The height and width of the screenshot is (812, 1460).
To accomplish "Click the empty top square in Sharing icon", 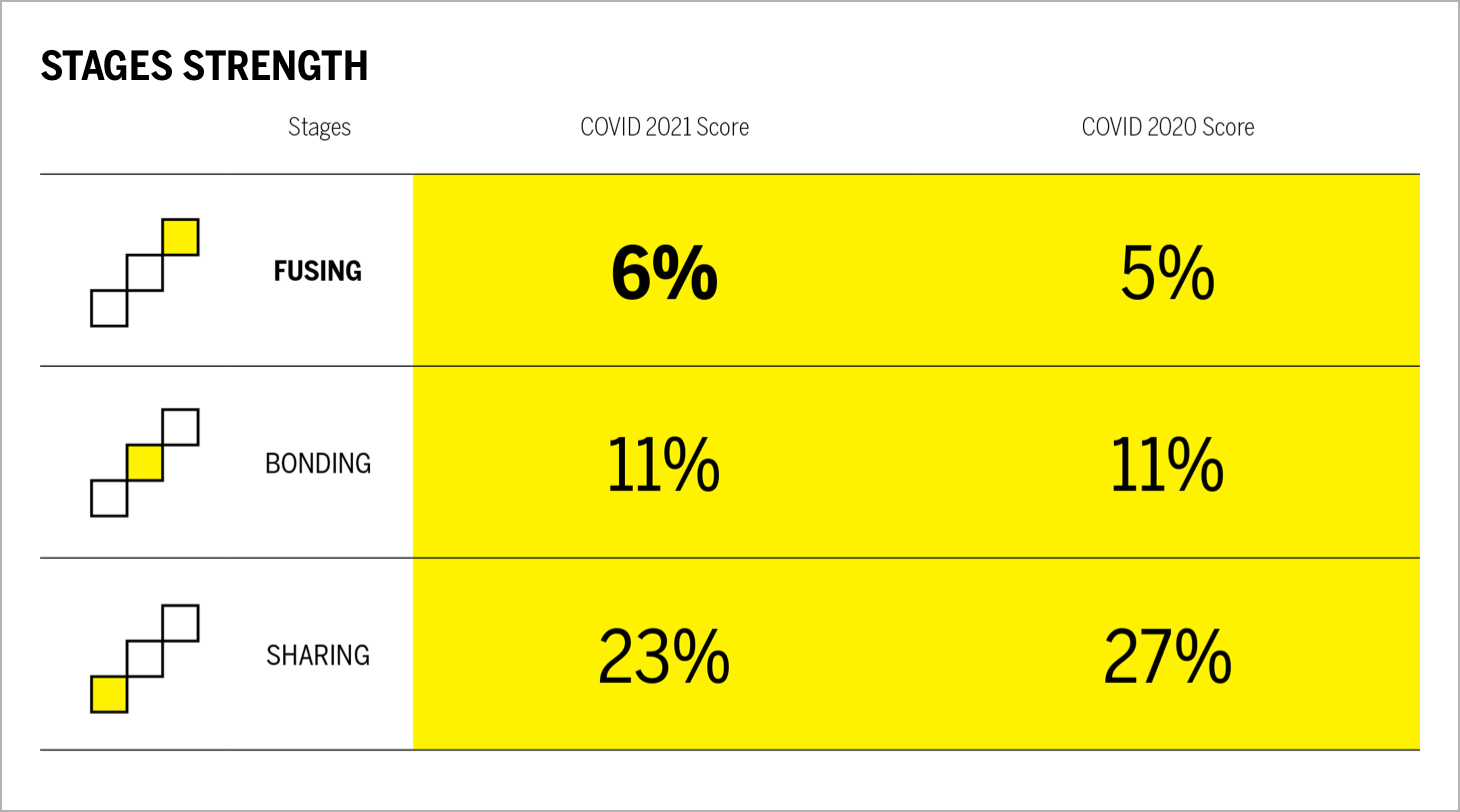I will [181, 623].
